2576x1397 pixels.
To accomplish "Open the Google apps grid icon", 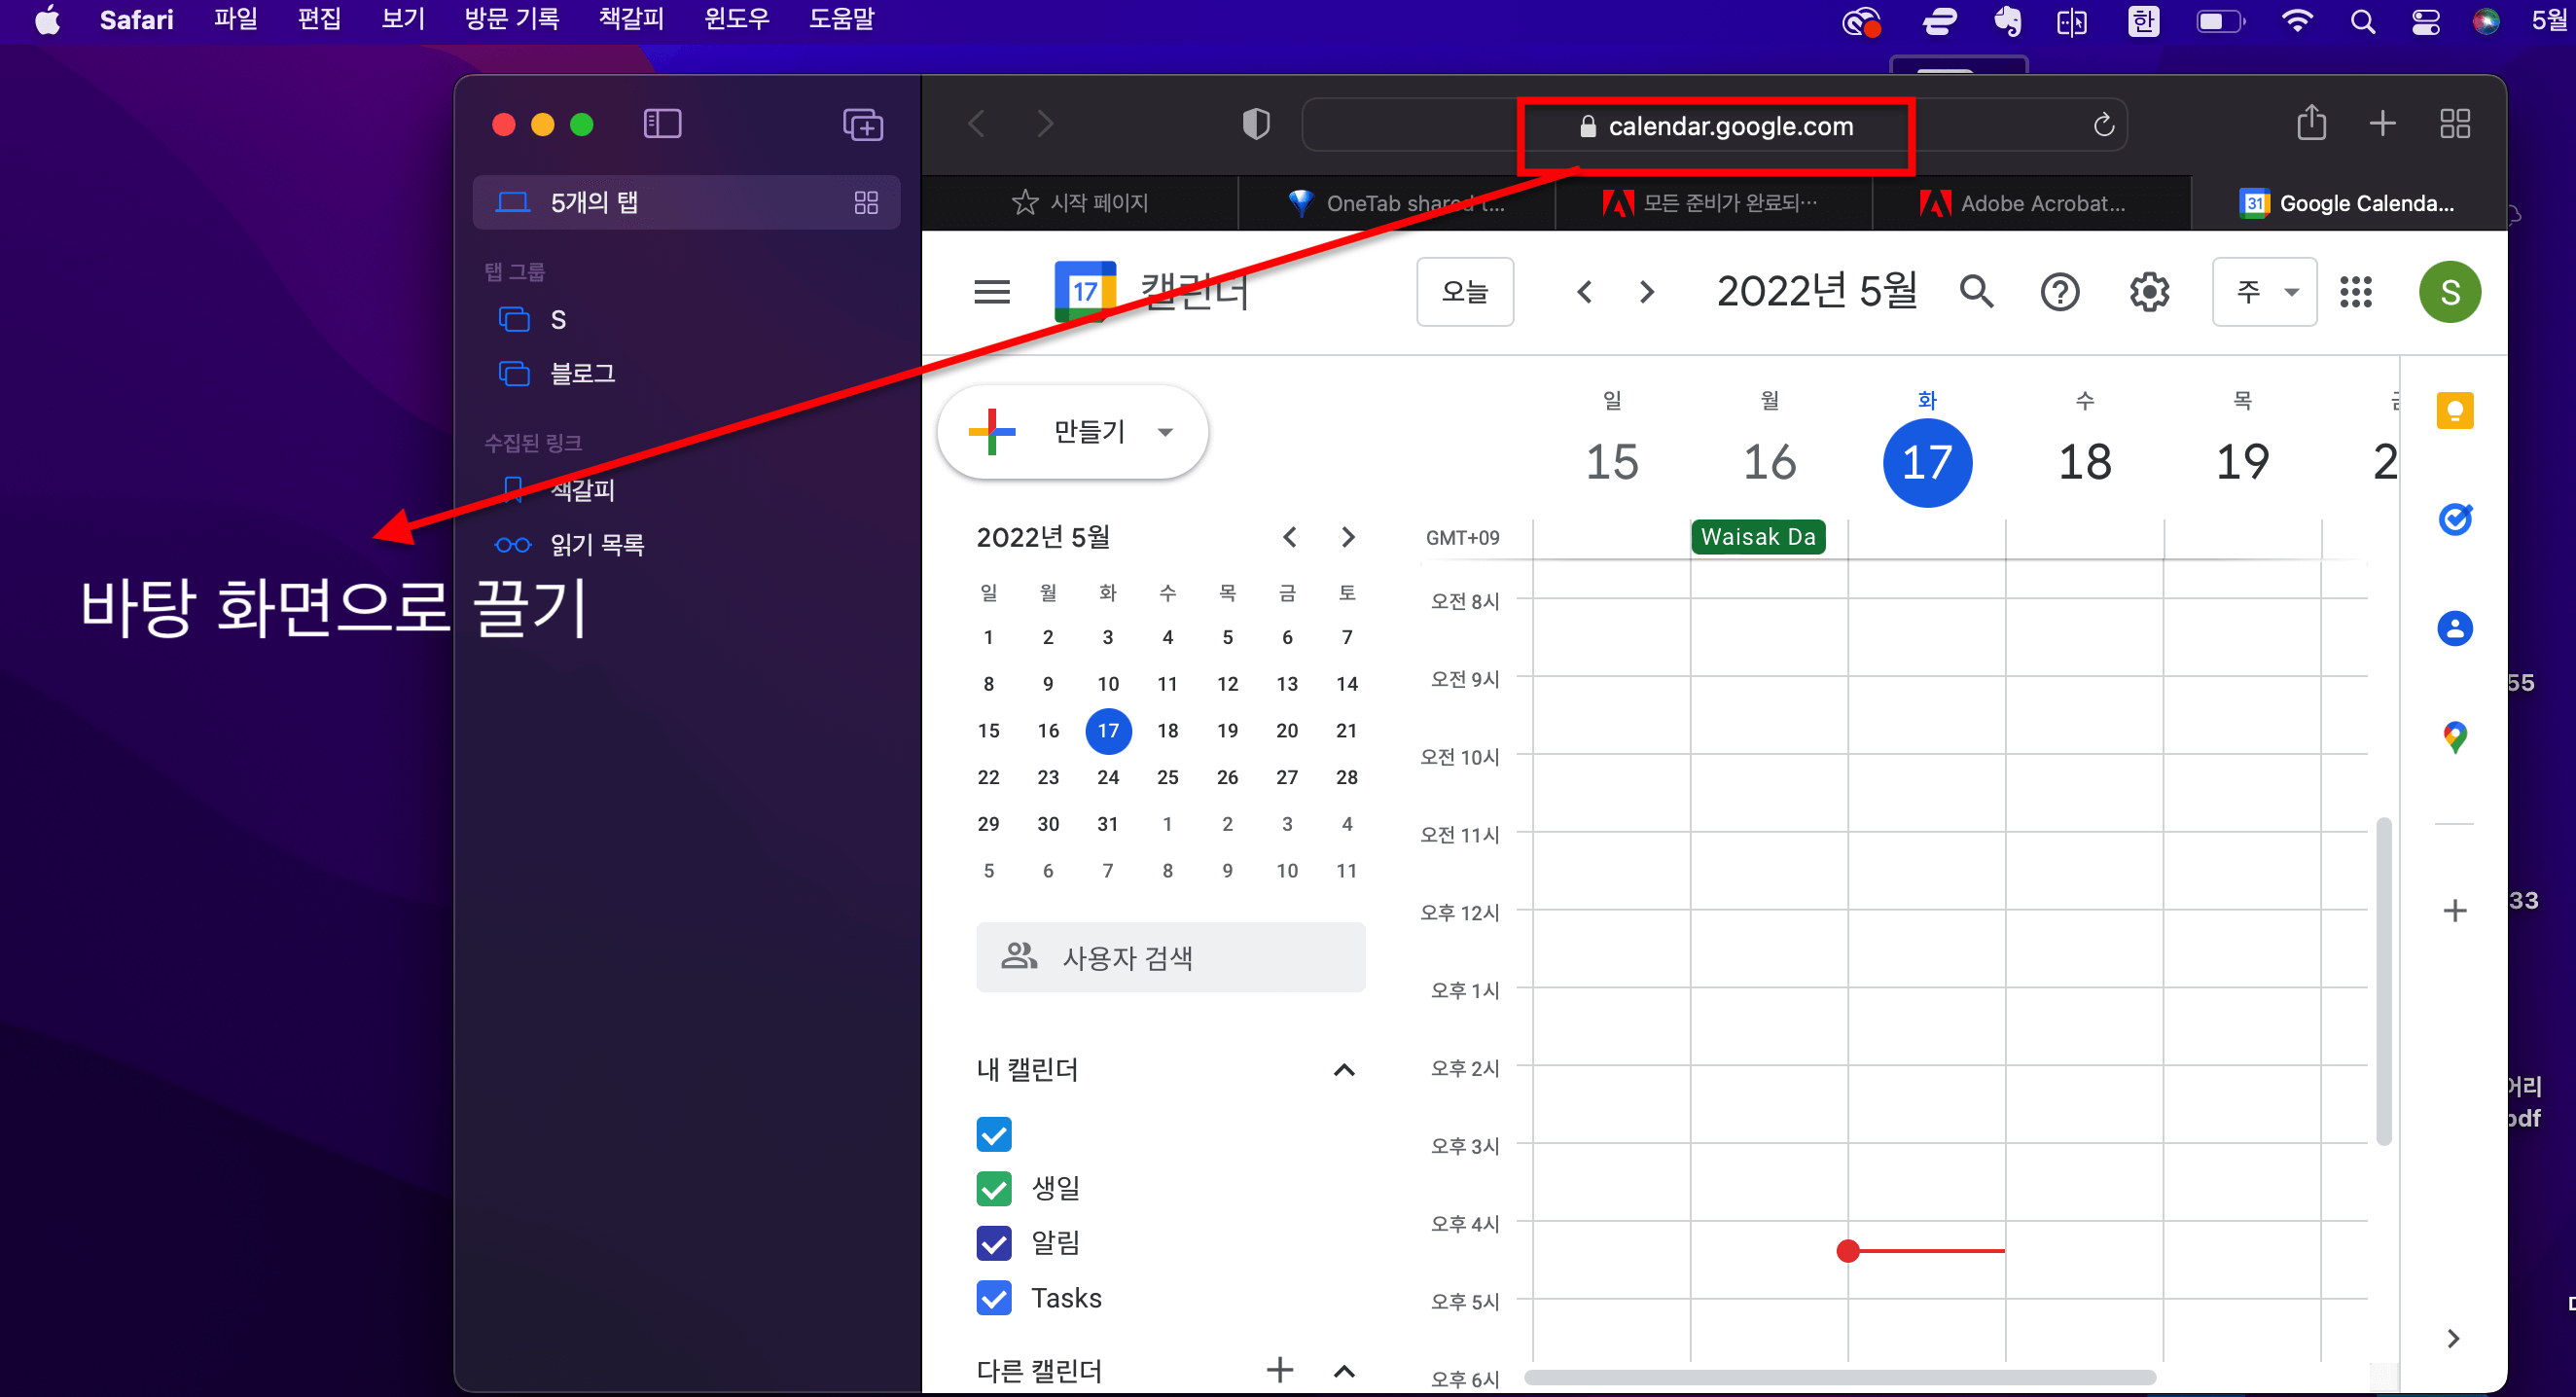I will tap(2356, 291).
